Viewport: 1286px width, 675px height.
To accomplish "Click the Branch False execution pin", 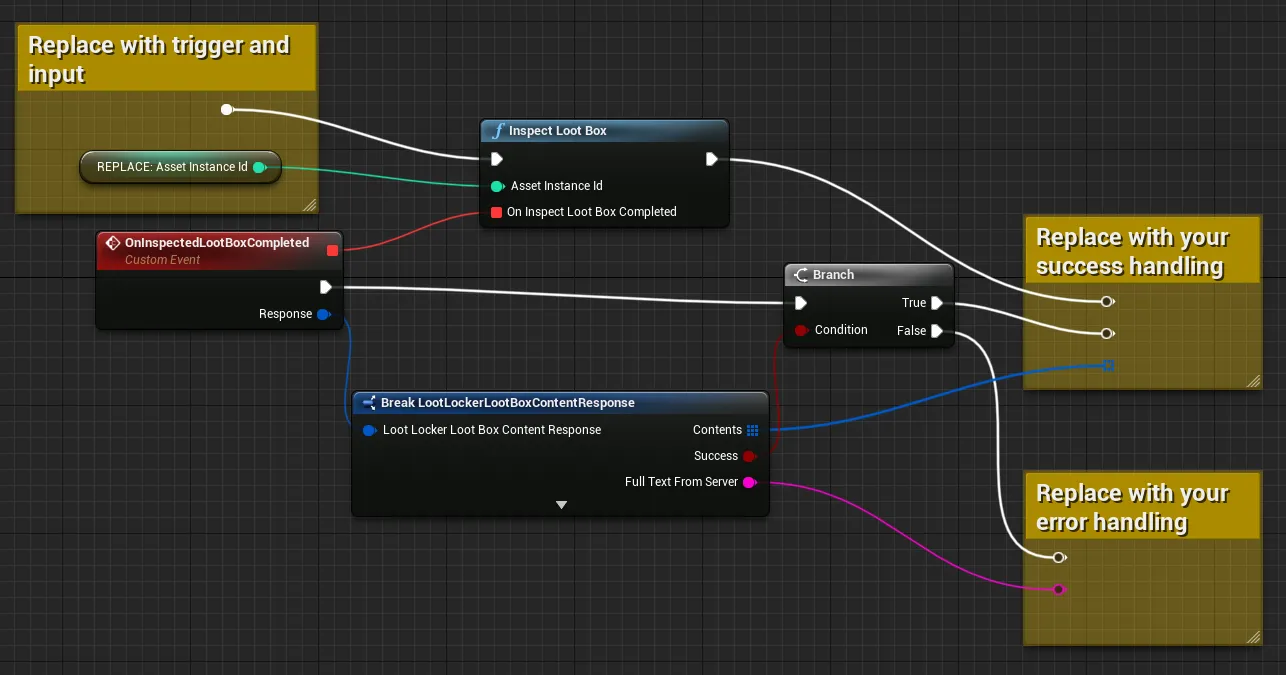I will [936, 331].
